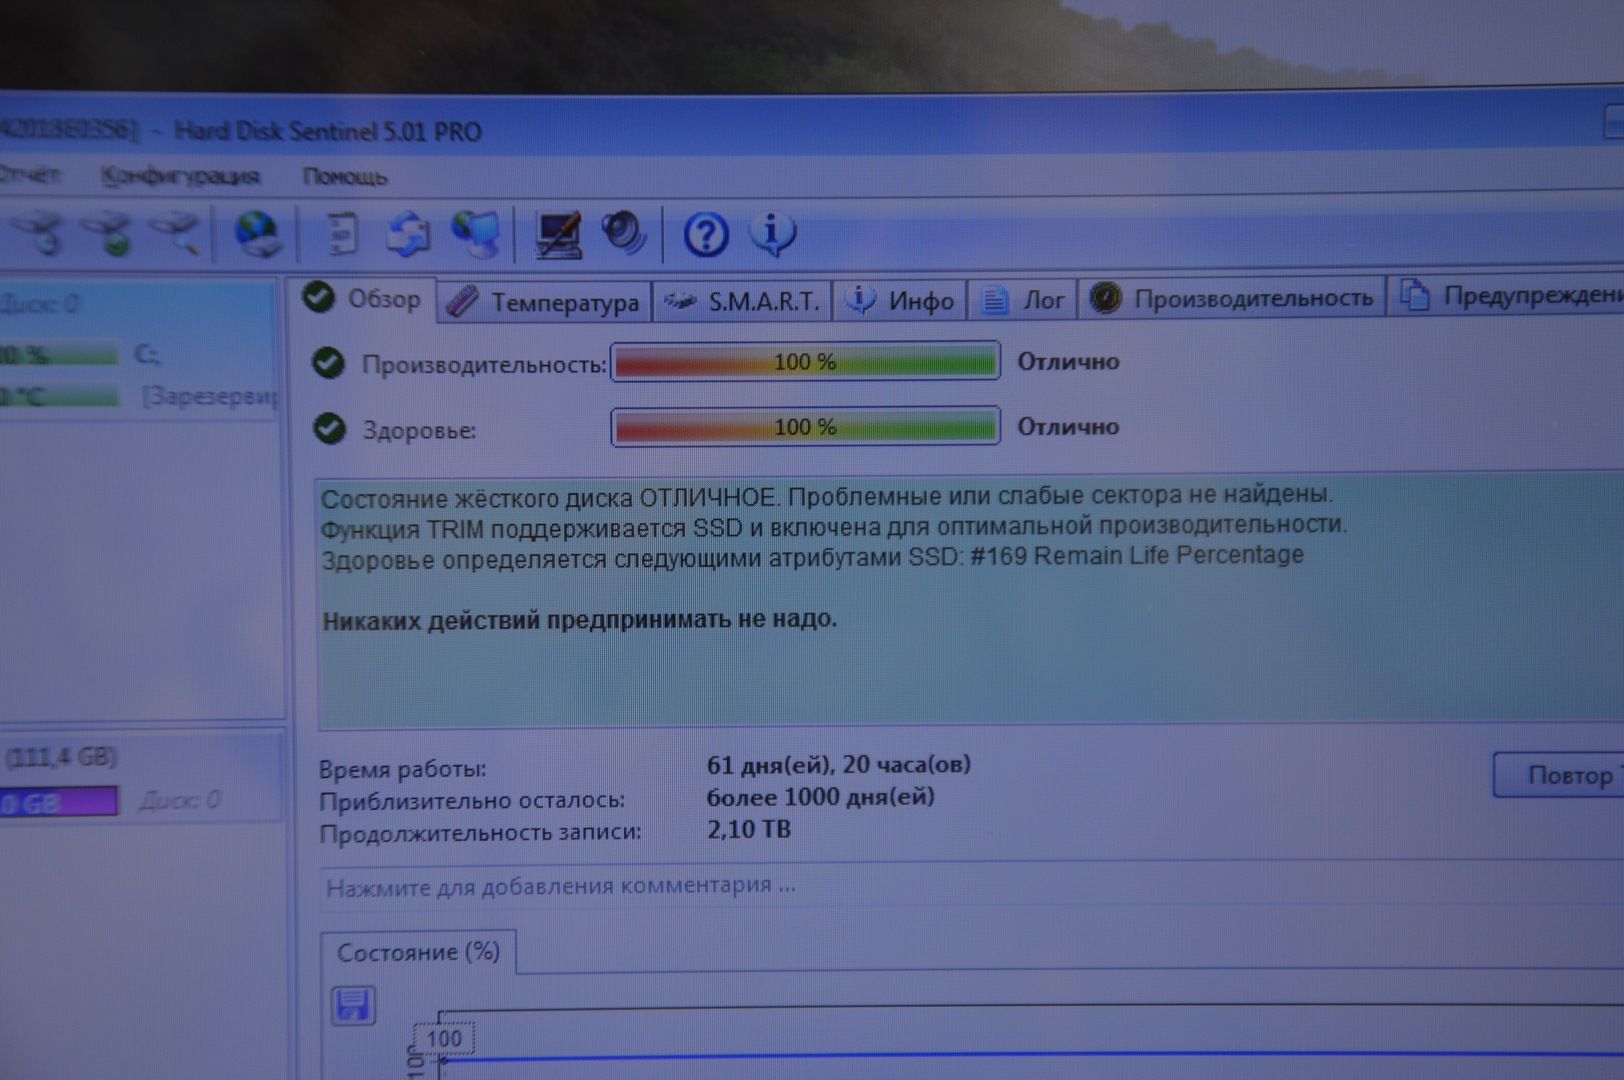The height and width of the screenshot is (1080, 1624).
Task: Open the text report document icon
Action: pos(343,234)
